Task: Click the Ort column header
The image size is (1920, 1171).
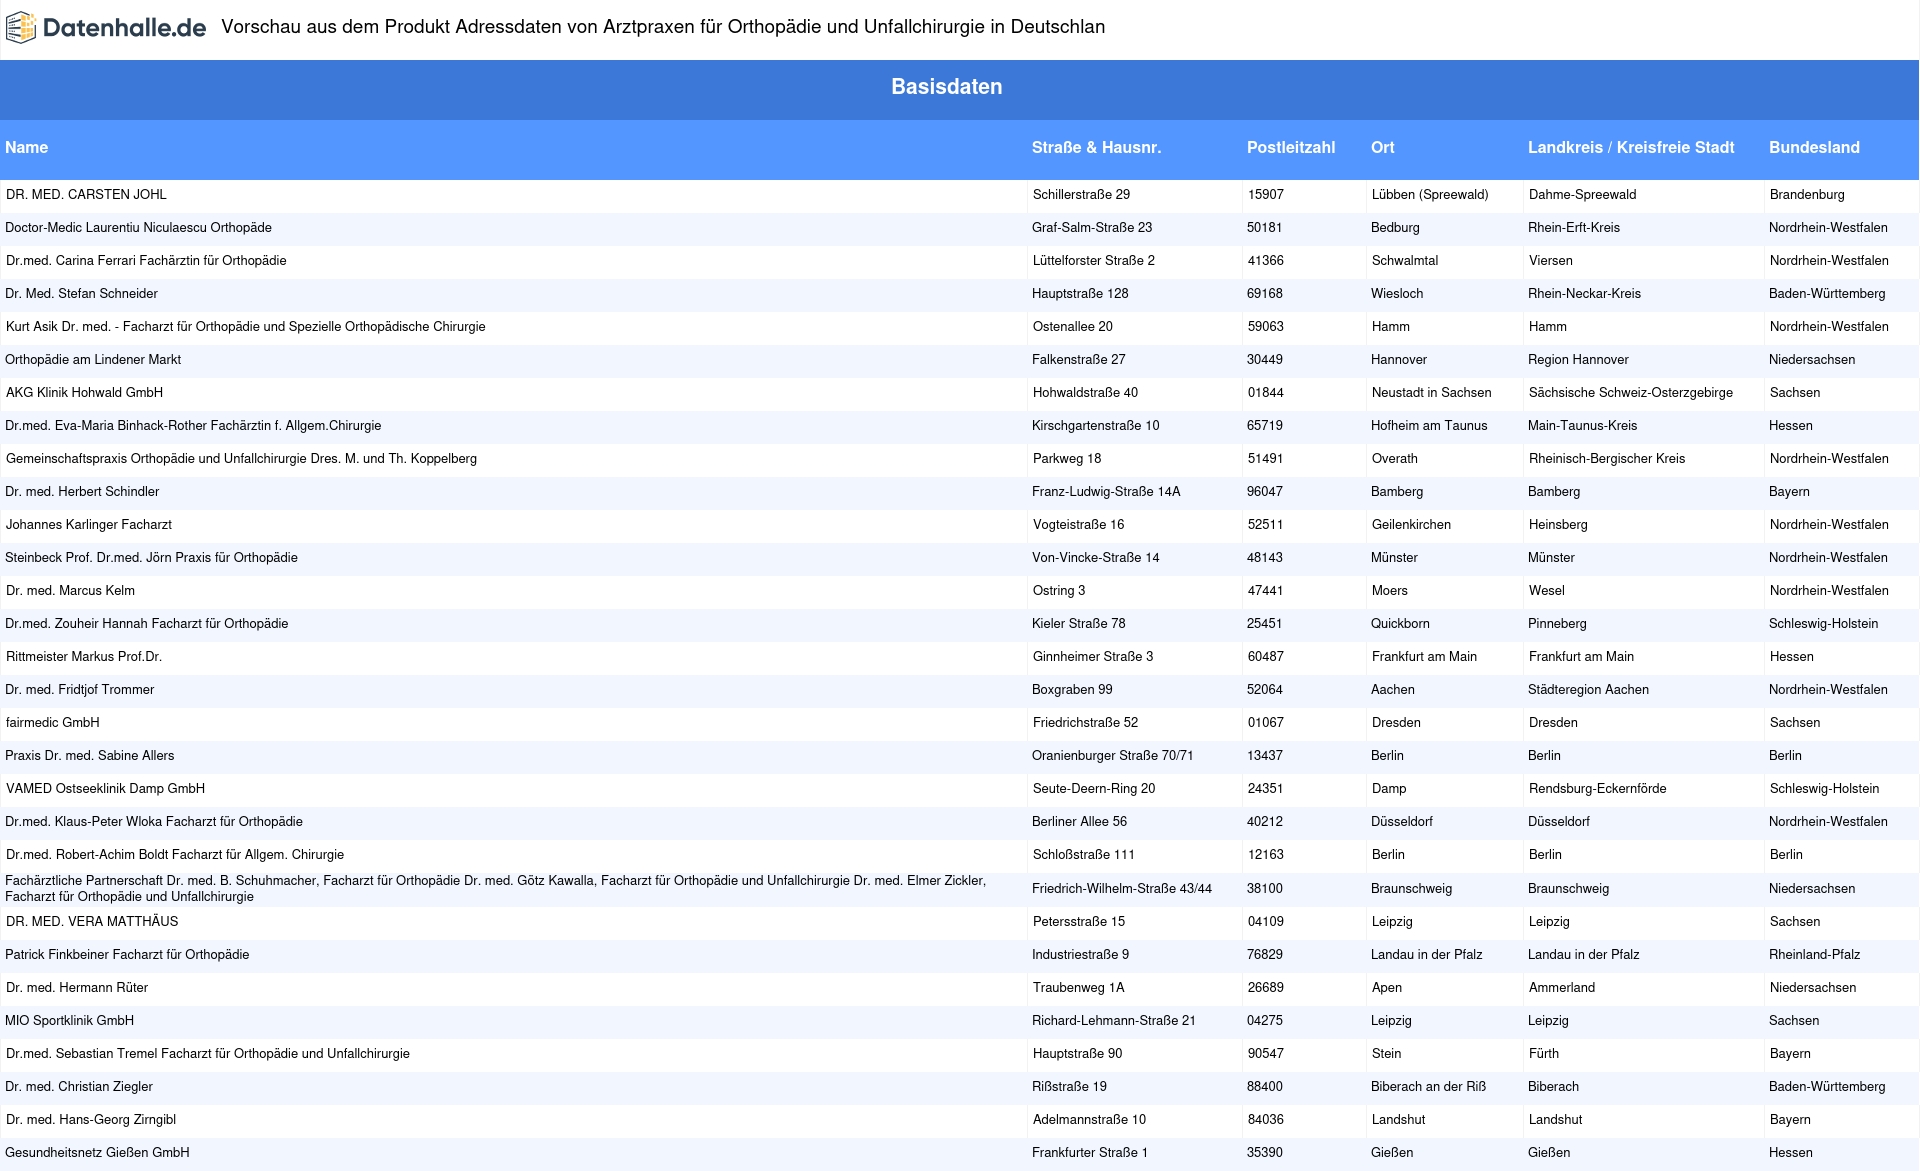Action: point(1383,148)
